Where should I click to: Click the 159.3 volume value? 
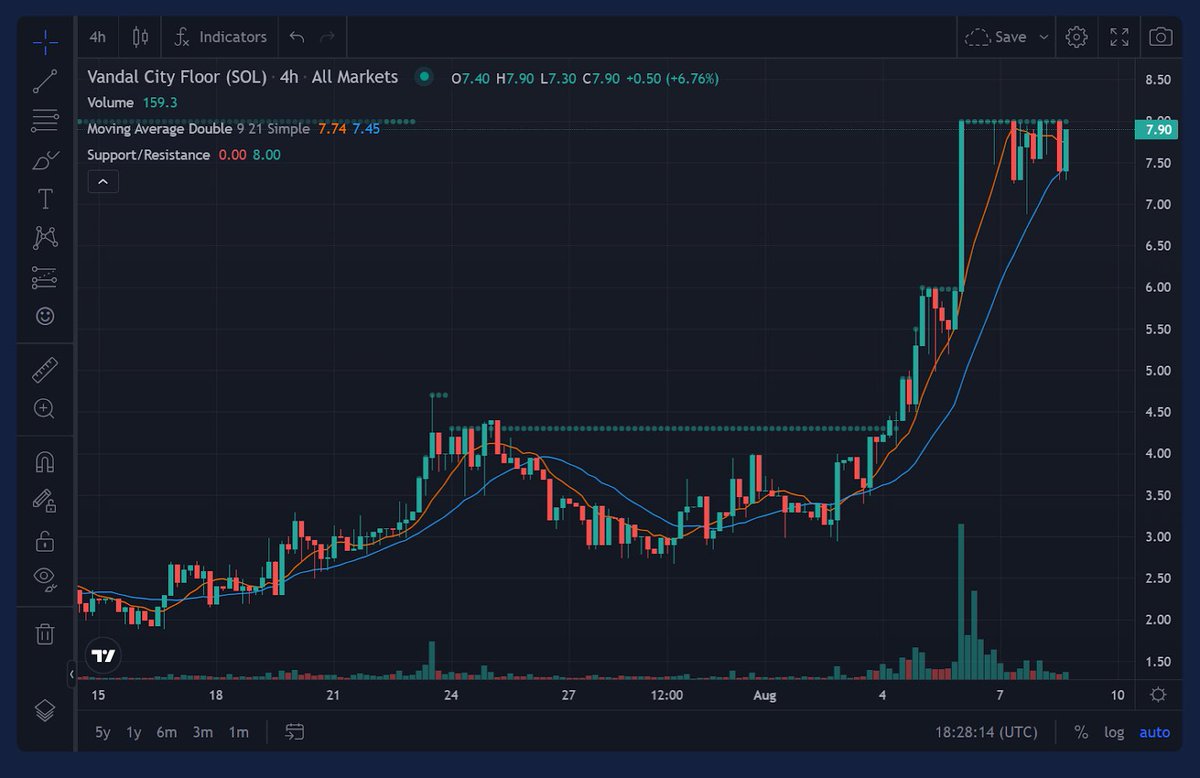coord(160,102)
